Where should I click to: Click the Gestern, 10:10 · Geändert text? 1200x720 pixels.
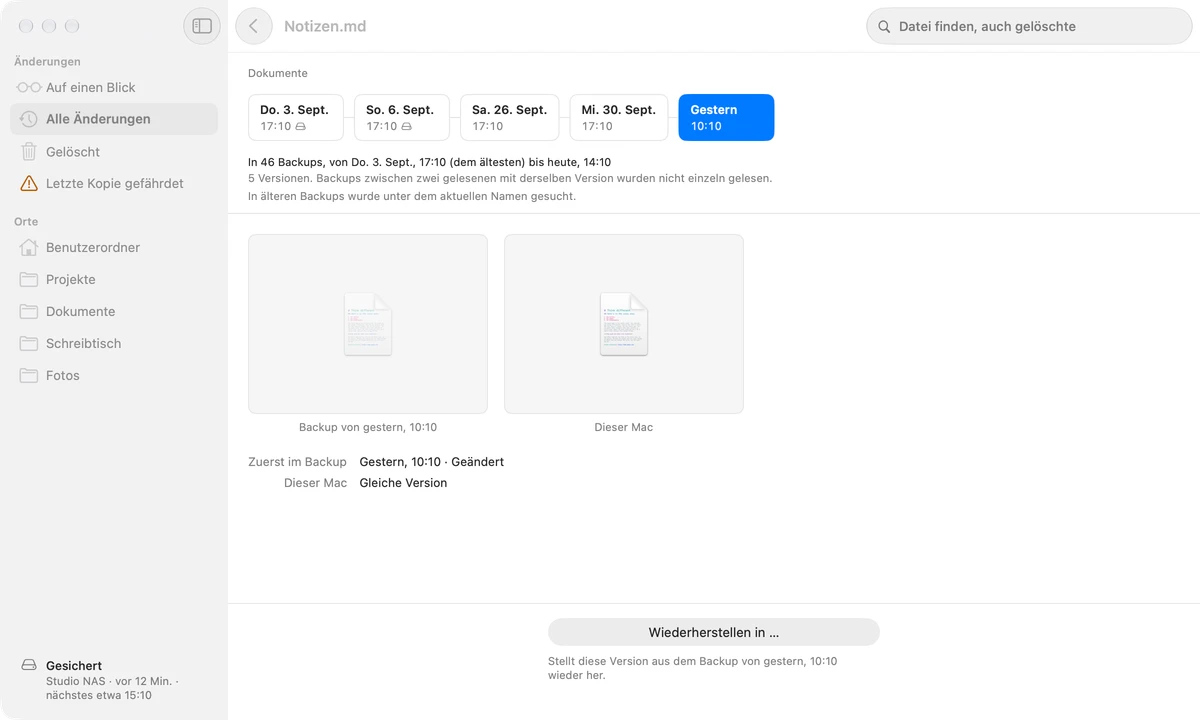[432, 462]
